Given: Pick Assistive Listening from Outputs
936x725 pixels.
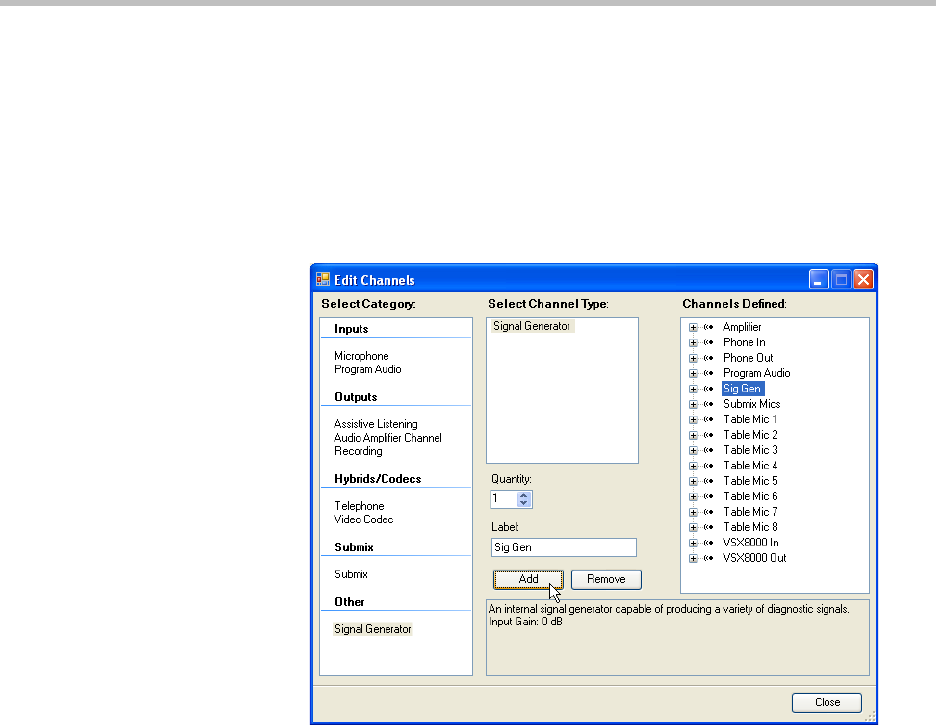Looking at the screenshot, I should (375, 424).
